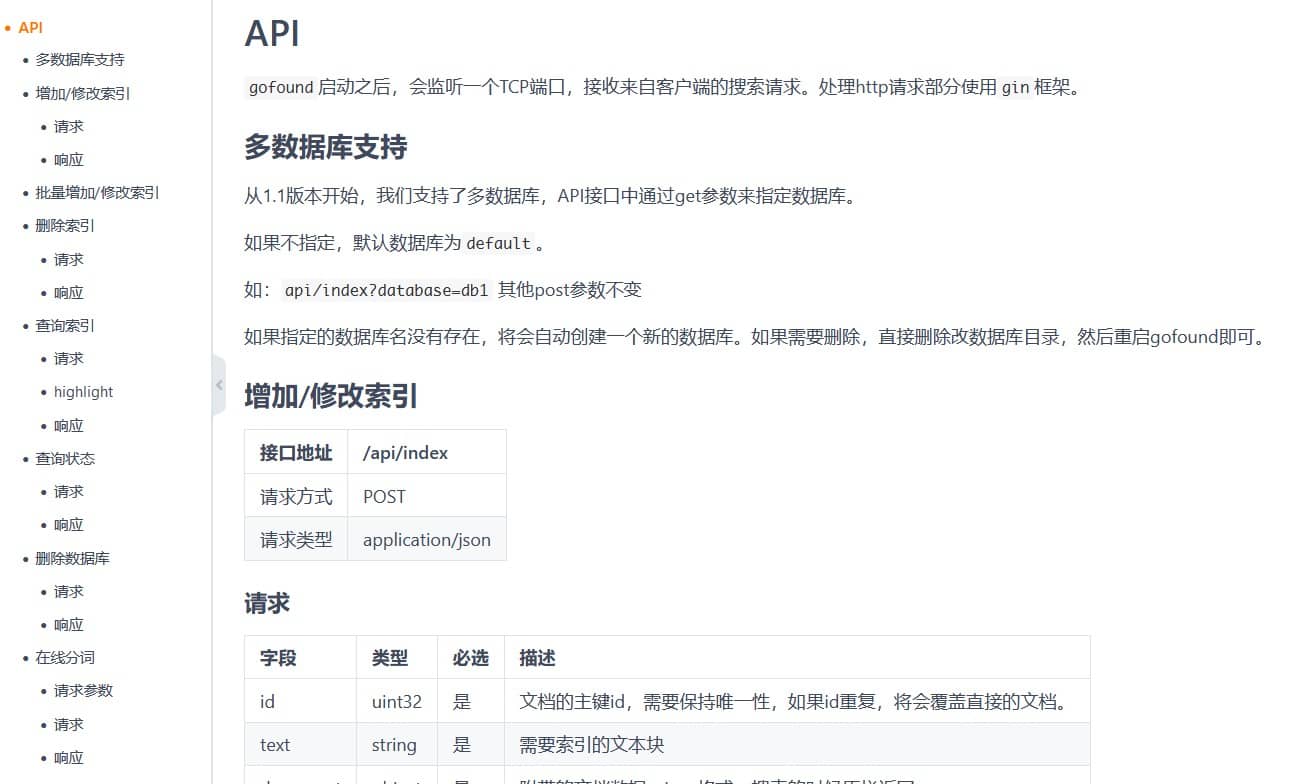Viewport: 1289px width, 784px height.
Task: Select 增加/修改索引 in the sidebar
Action: click(x=83, y=94)
